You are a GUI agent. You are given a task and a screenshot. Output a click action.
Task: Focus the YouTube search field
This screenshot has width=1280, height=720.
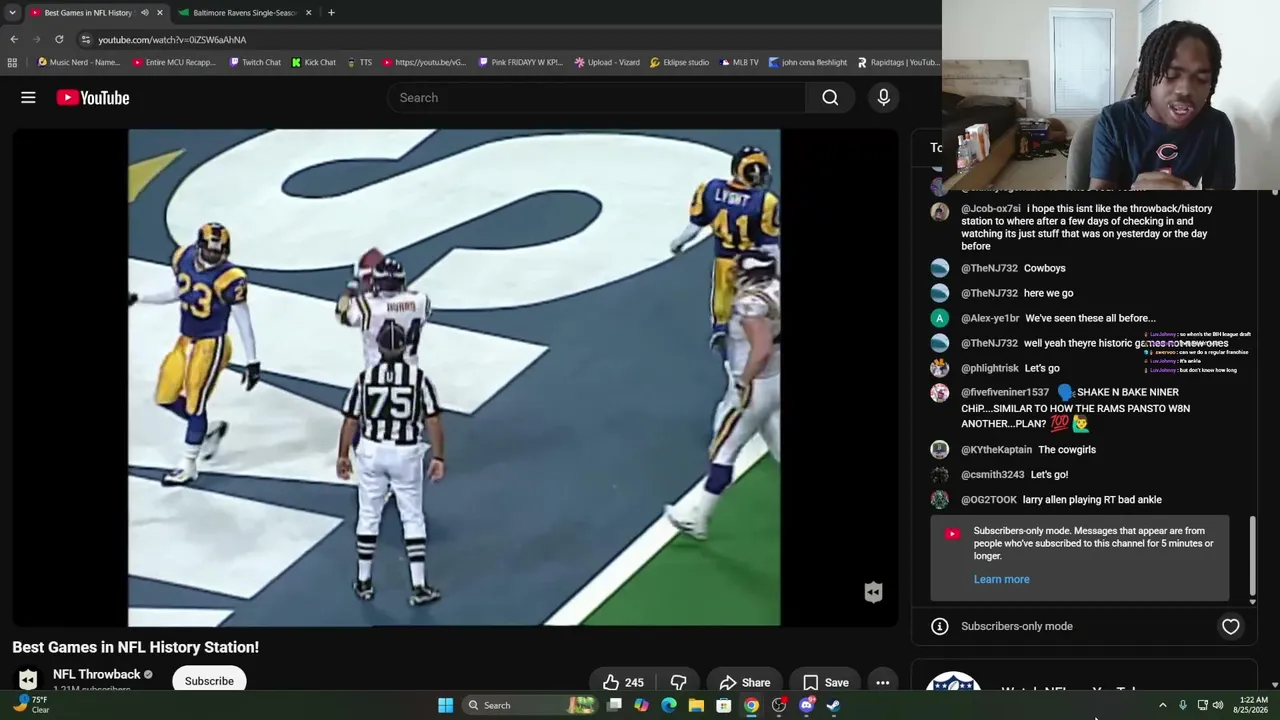[x=596, y=97]
